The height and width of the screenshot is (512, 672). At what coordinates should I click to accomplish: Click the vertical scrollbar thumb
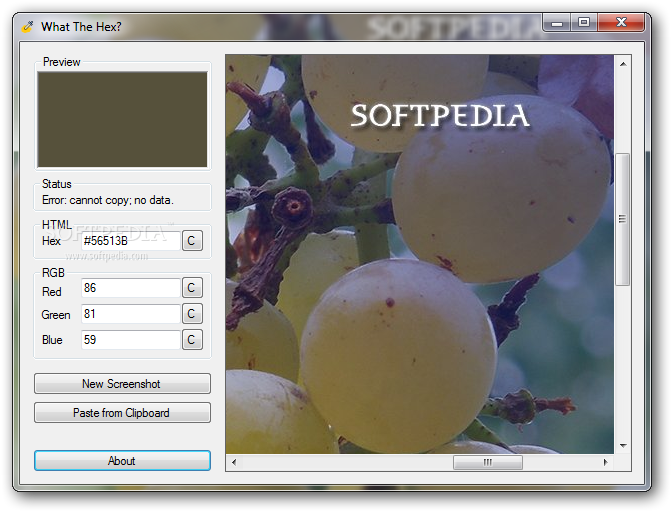(x=622, y=219)
